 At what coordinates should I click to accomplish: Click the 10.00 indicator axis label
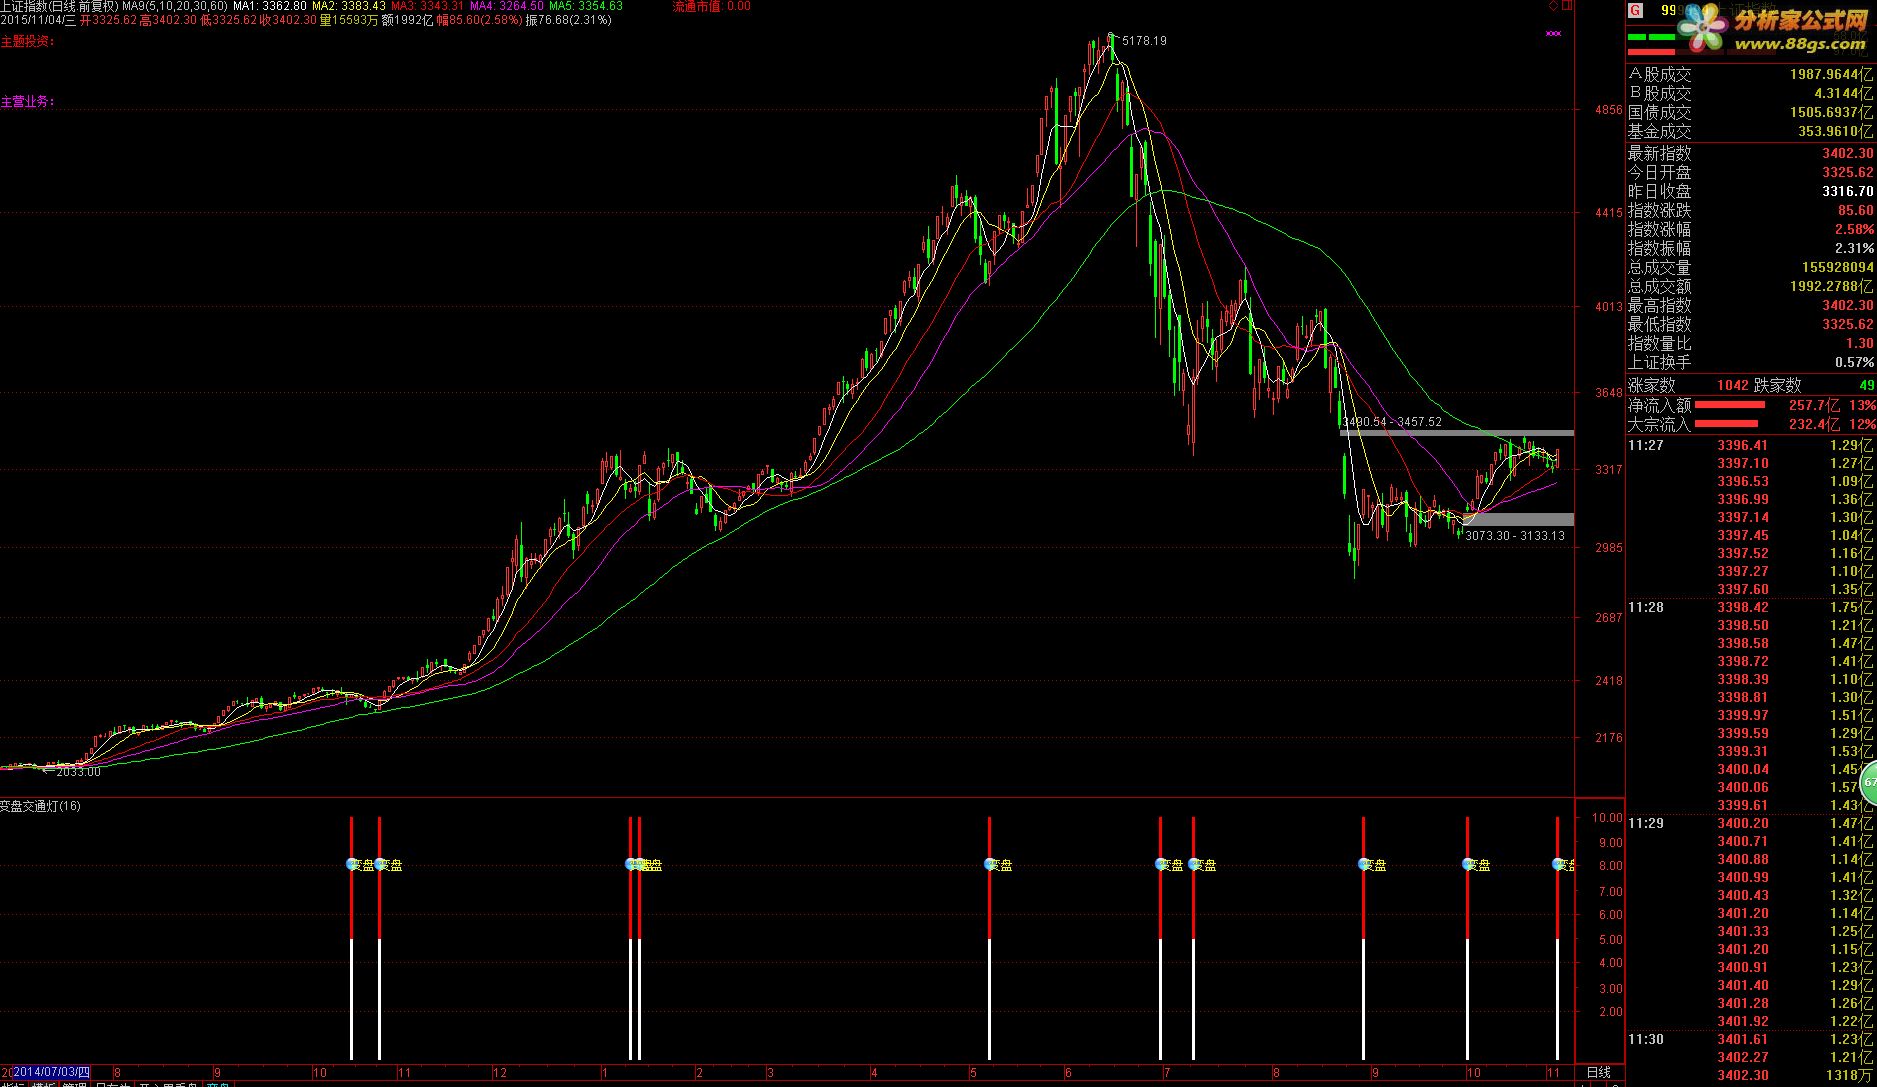click(1606, 817)
